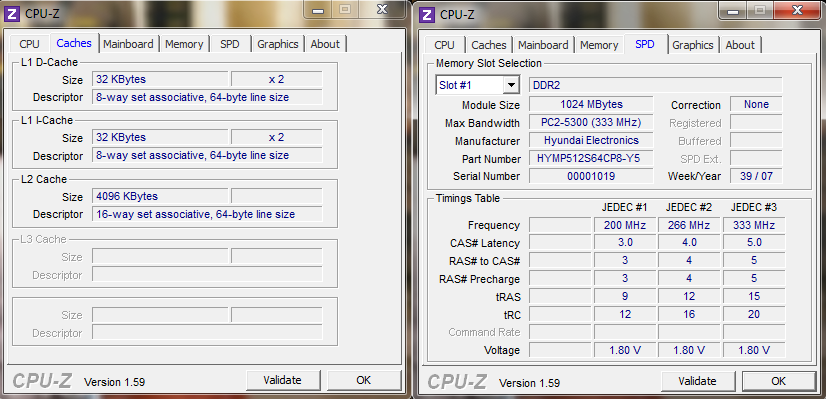Screen dimensions: 826x399
Task: Click the L1 I-Cache descriptor field
Action: 207,155
